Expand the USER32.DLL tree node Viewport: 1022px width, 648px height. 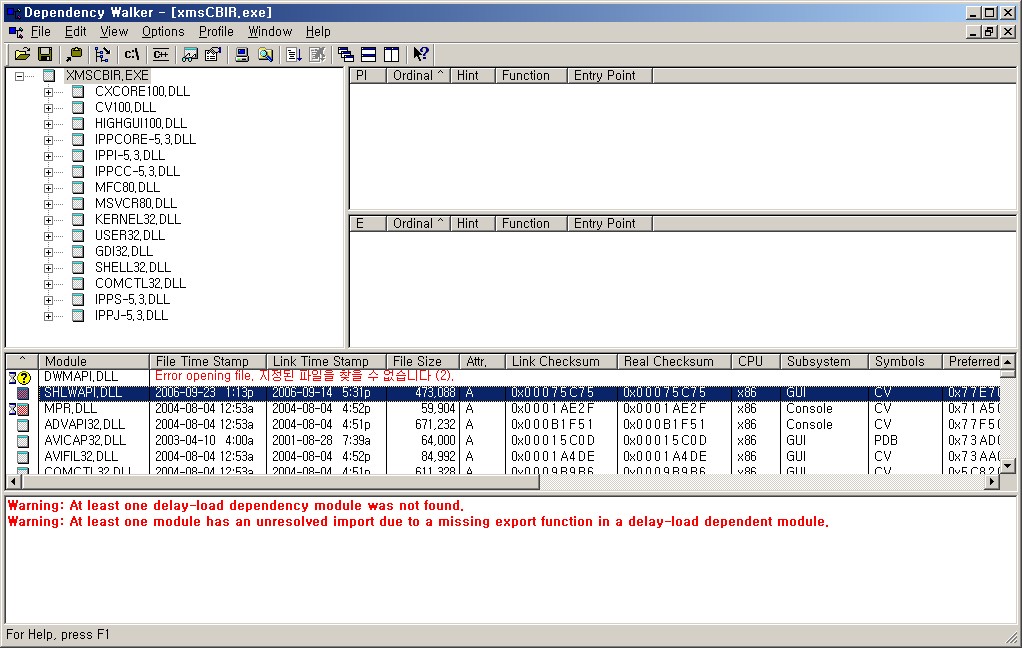tap(48, 236)
